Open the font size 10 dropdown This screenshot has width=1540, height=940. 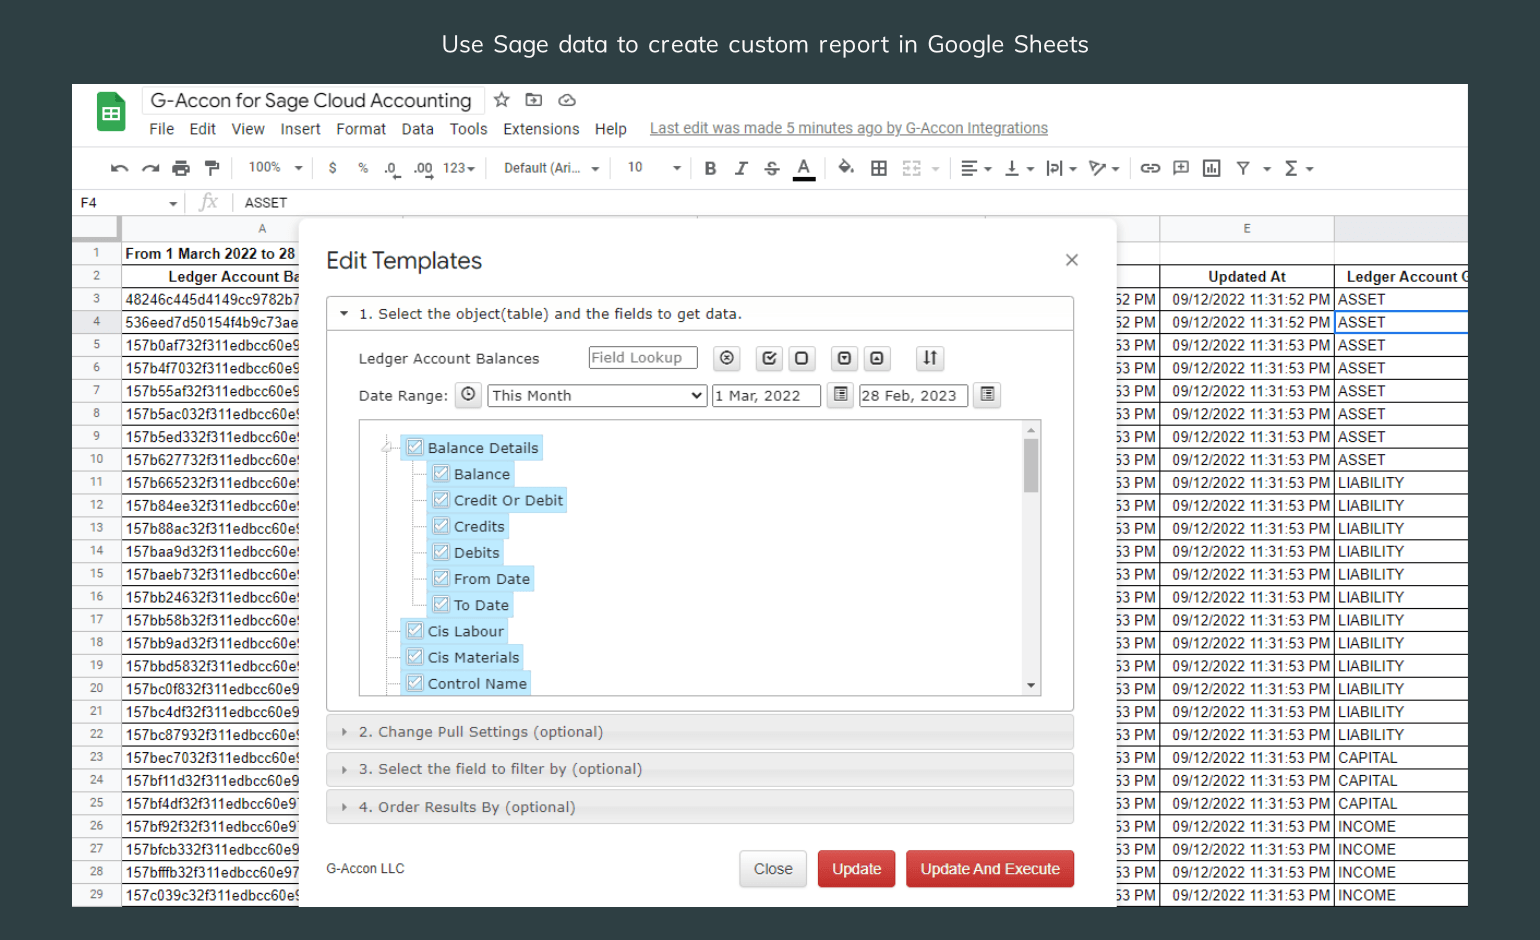click(654, 168)
